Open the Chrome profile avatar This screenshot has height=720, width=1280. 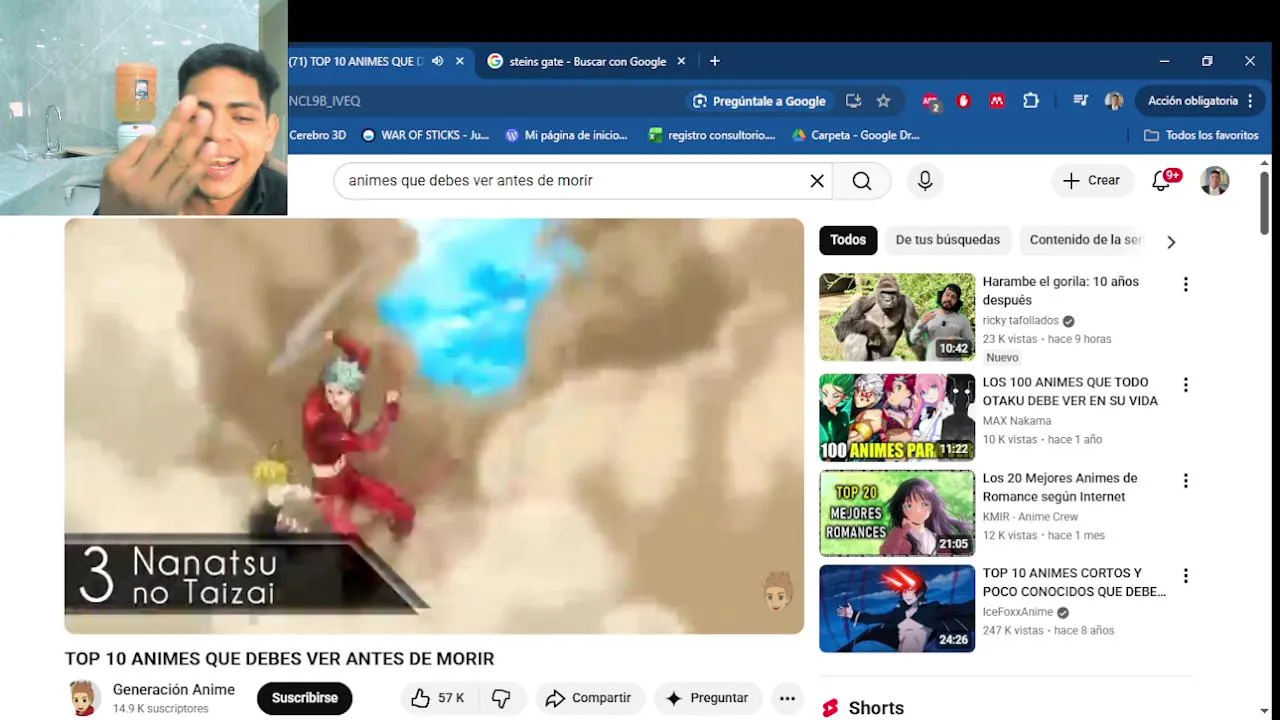(1114, 101)
